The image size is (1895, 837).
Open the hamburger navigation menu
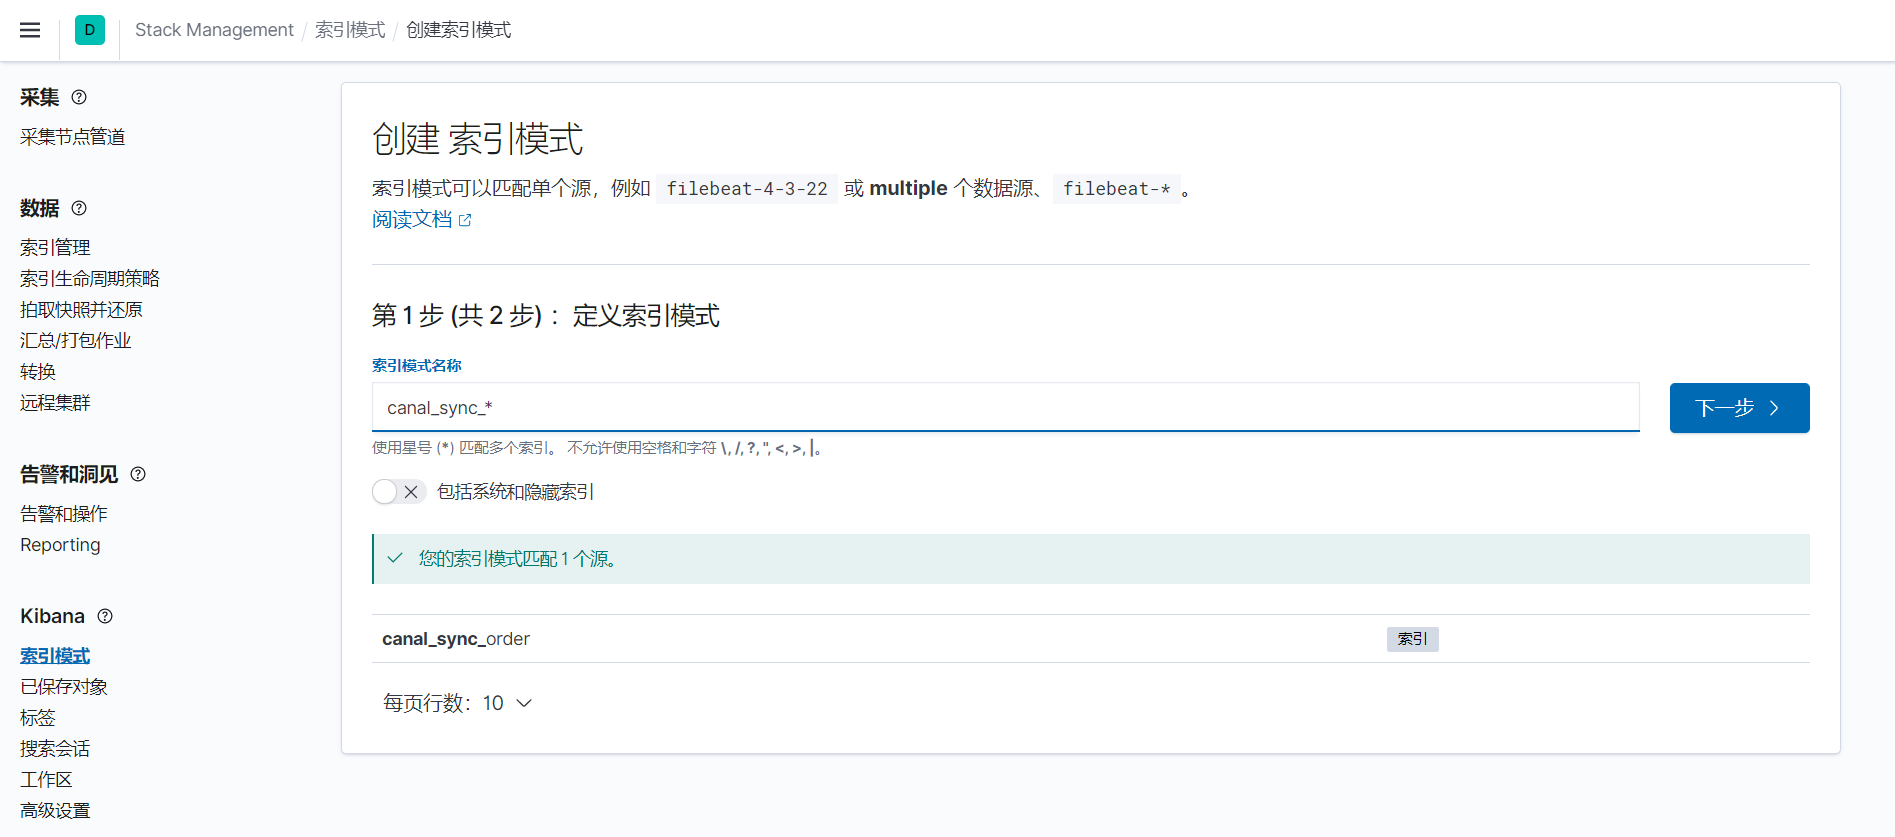pyautogui.click(x=30, y=30)
